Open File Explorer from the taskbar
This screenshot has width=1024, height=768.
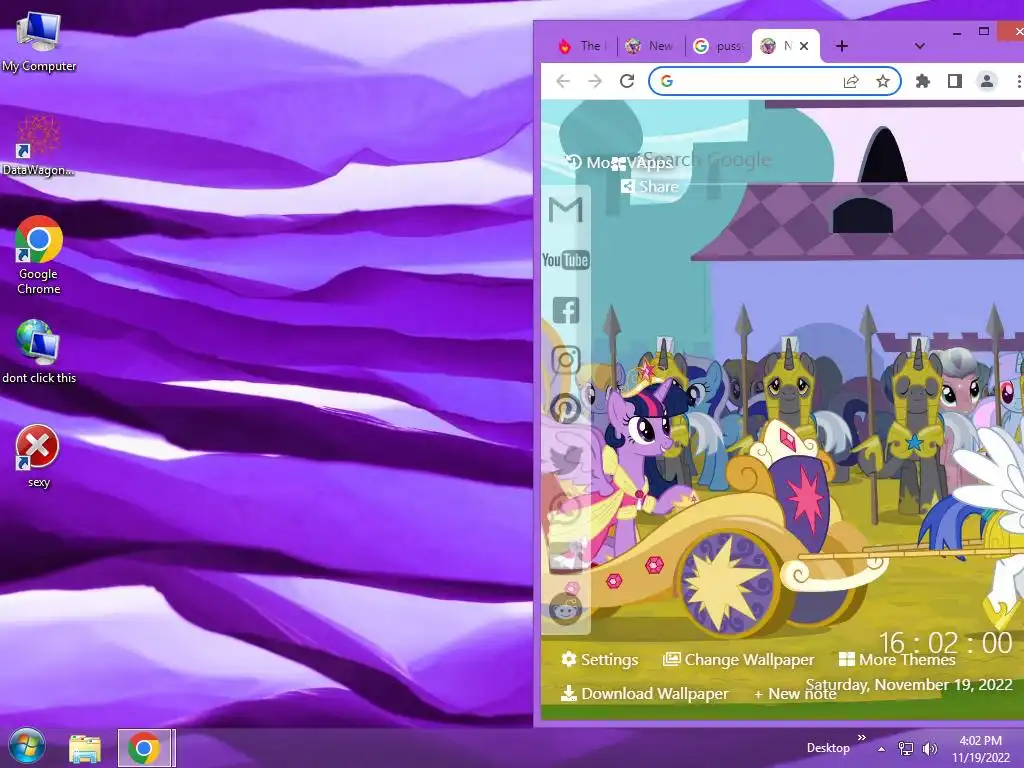[85, 748]
